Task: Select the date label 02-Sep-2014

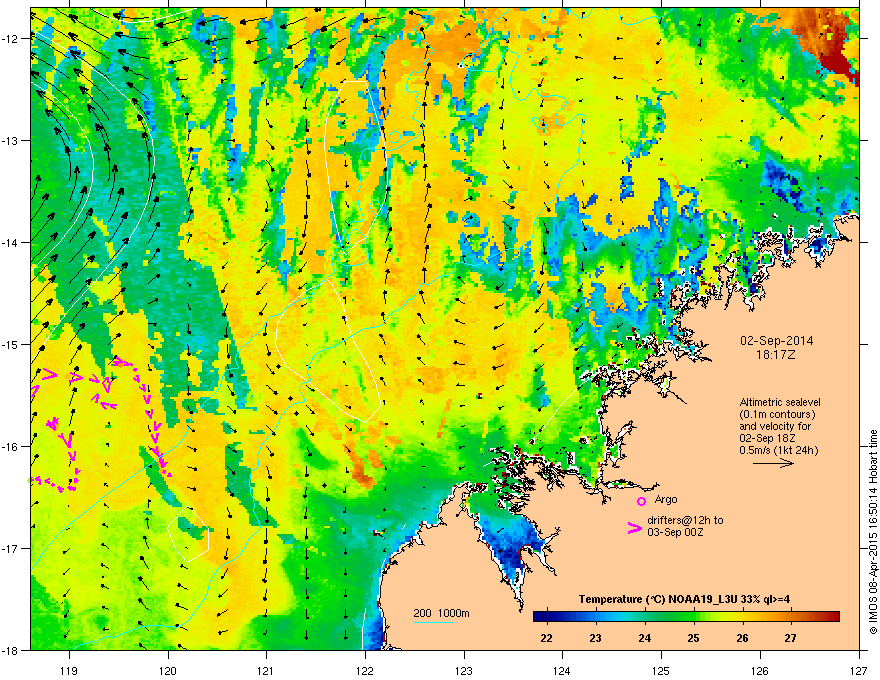Action: pos(776,341)
